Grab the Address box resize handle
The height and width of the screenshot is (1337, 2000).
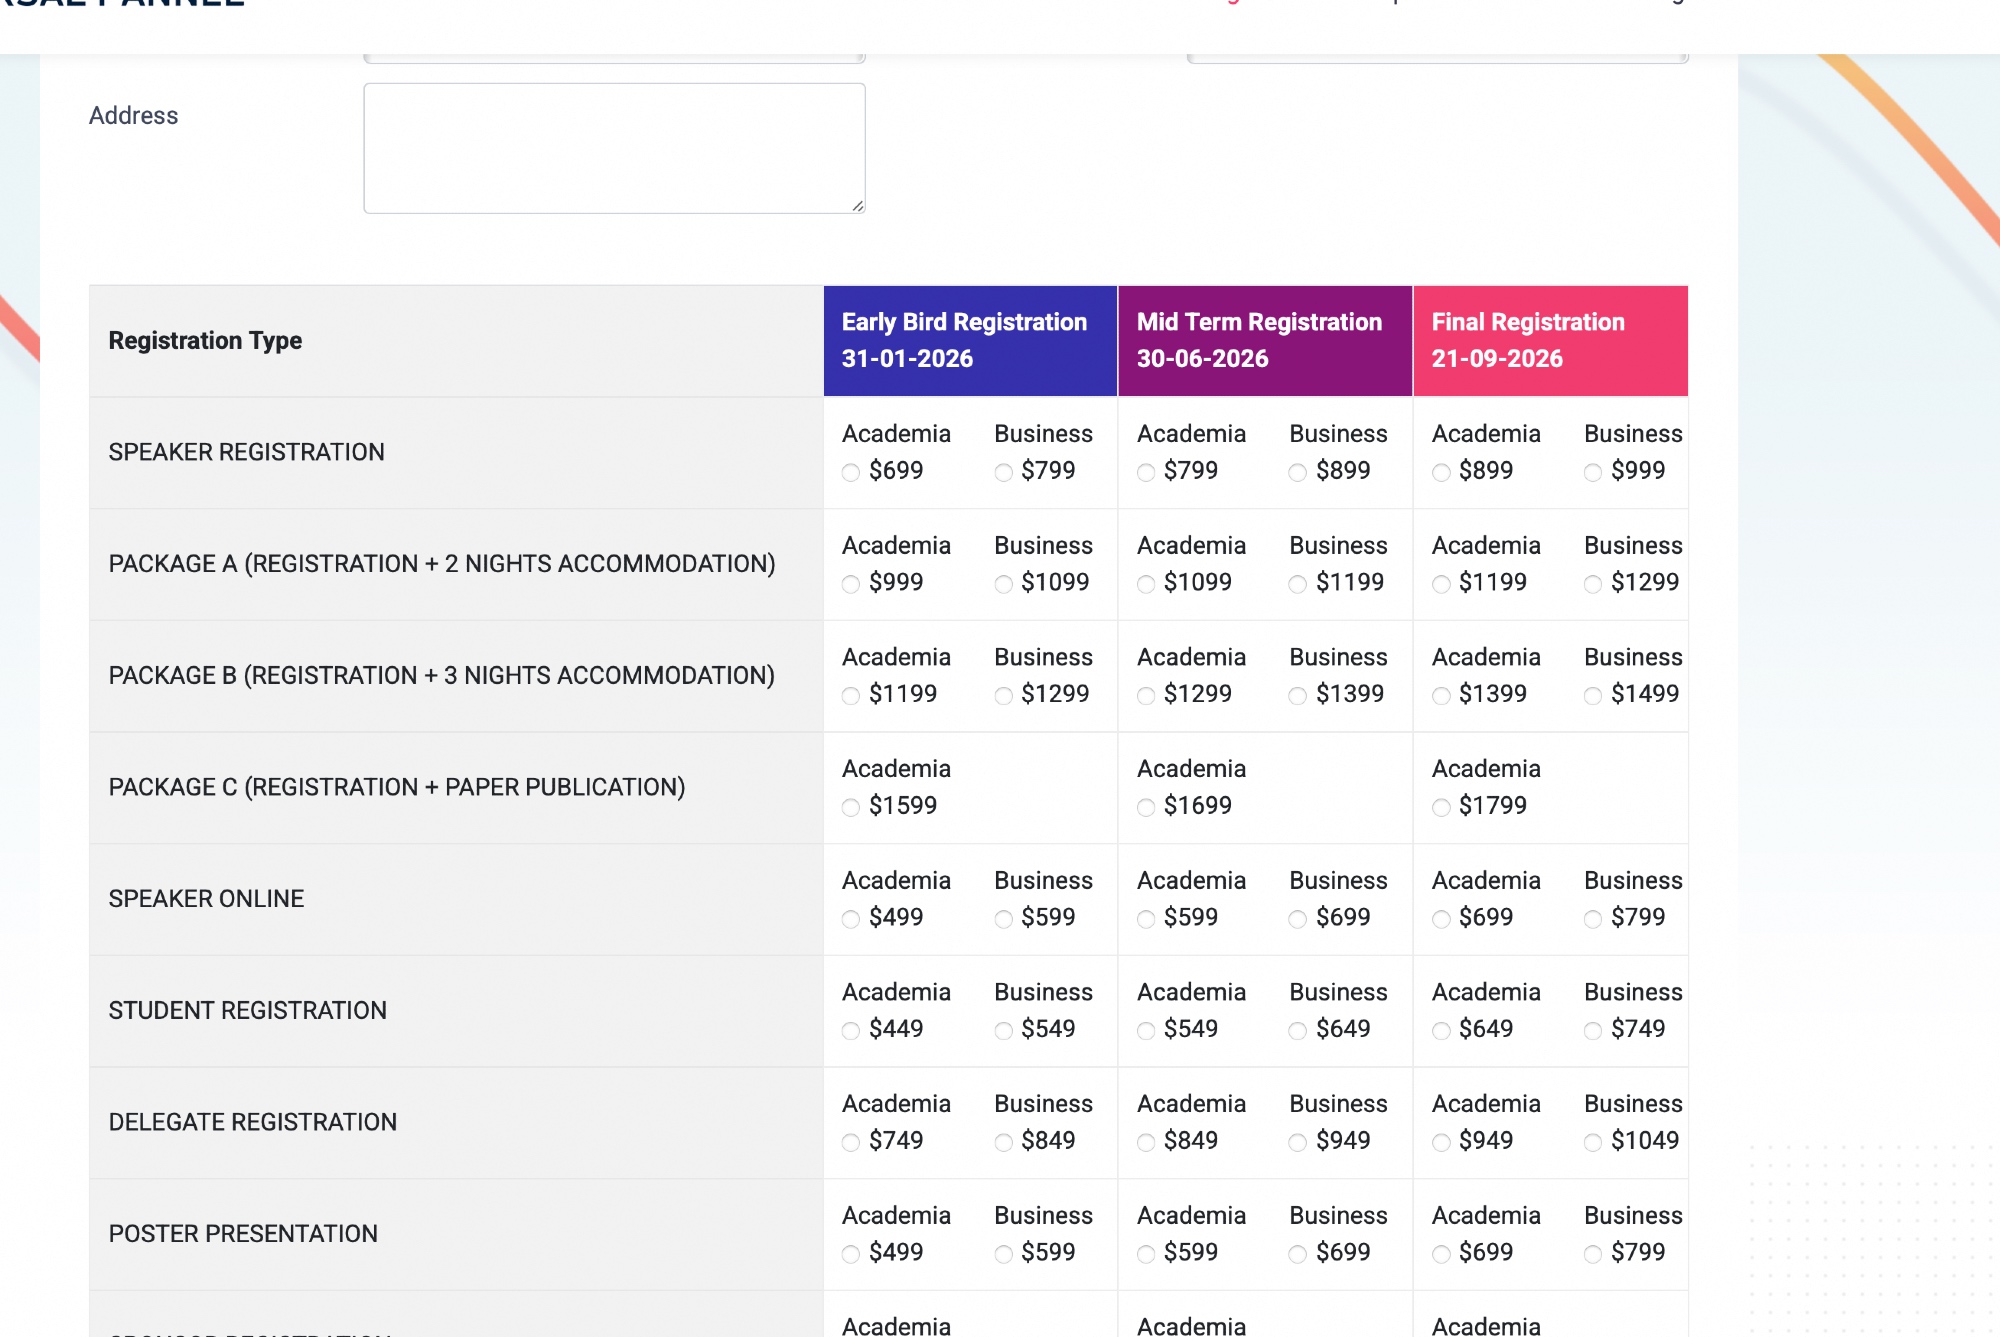857,206
